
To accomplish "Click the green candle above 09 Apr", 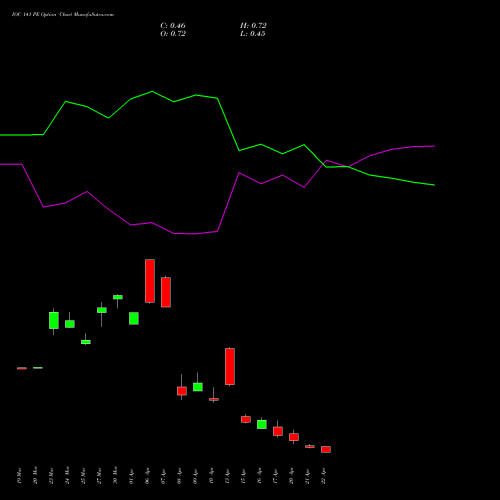I will (198, 387).
